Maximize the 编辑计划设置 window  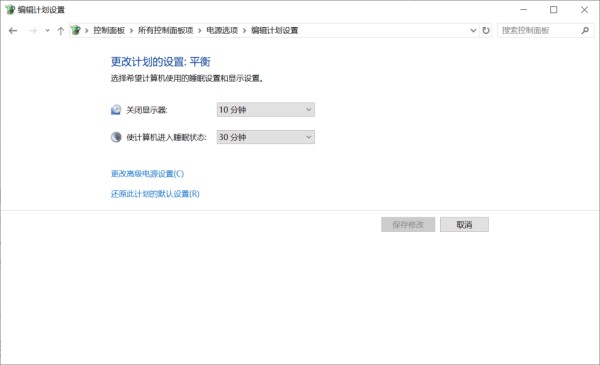(553, 10)
